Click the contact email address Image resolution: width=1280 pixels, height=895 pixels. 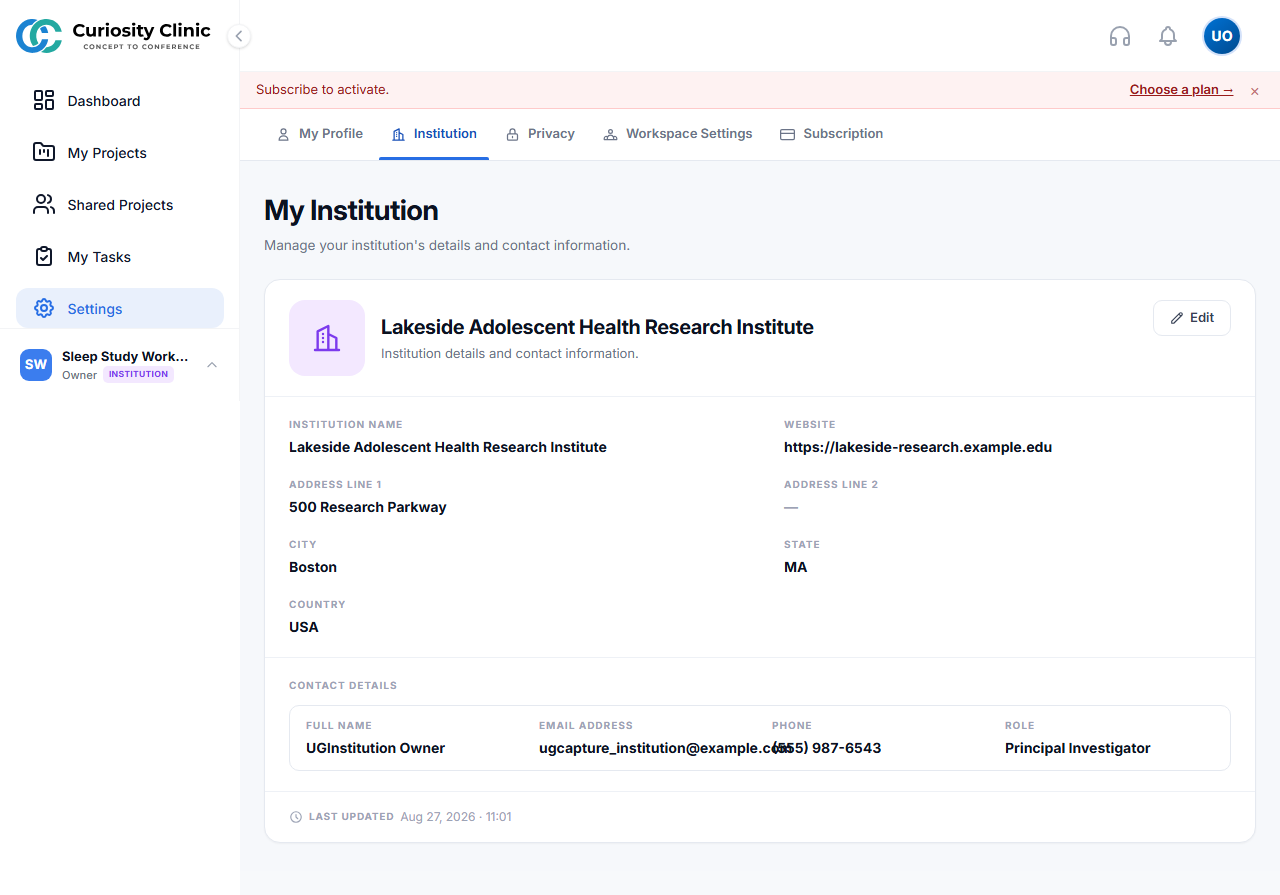(x=665, y=748)
